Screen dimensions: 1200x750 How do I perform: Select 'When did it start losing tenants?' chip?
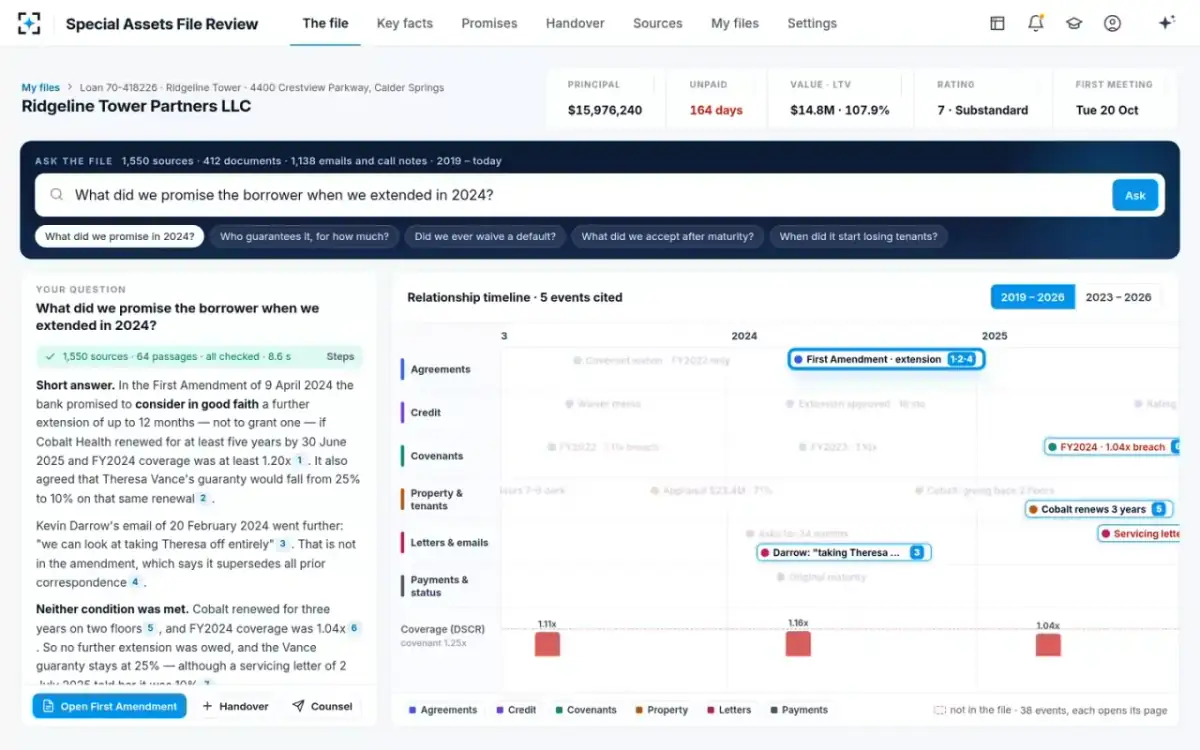click(x=858, y=237)
